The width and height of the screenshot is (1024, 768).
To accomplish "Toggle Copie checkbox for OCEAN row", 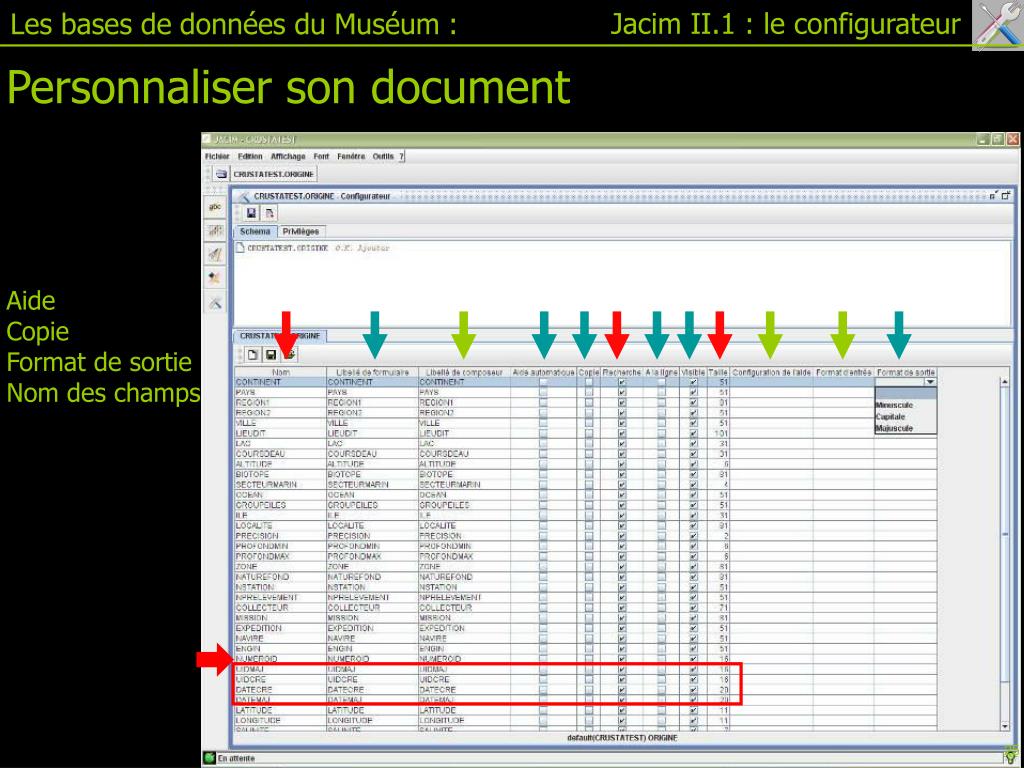I will [589, 495].
